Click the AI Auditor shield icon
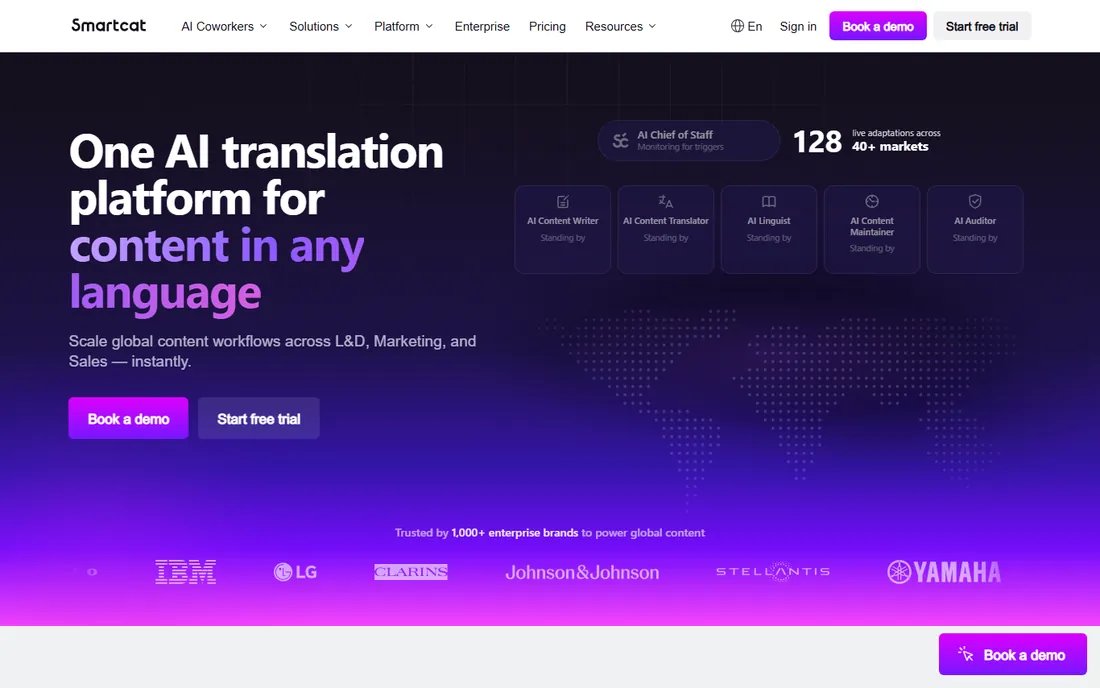The height and width of the screenshot is (688, 1100). point(975,201)
